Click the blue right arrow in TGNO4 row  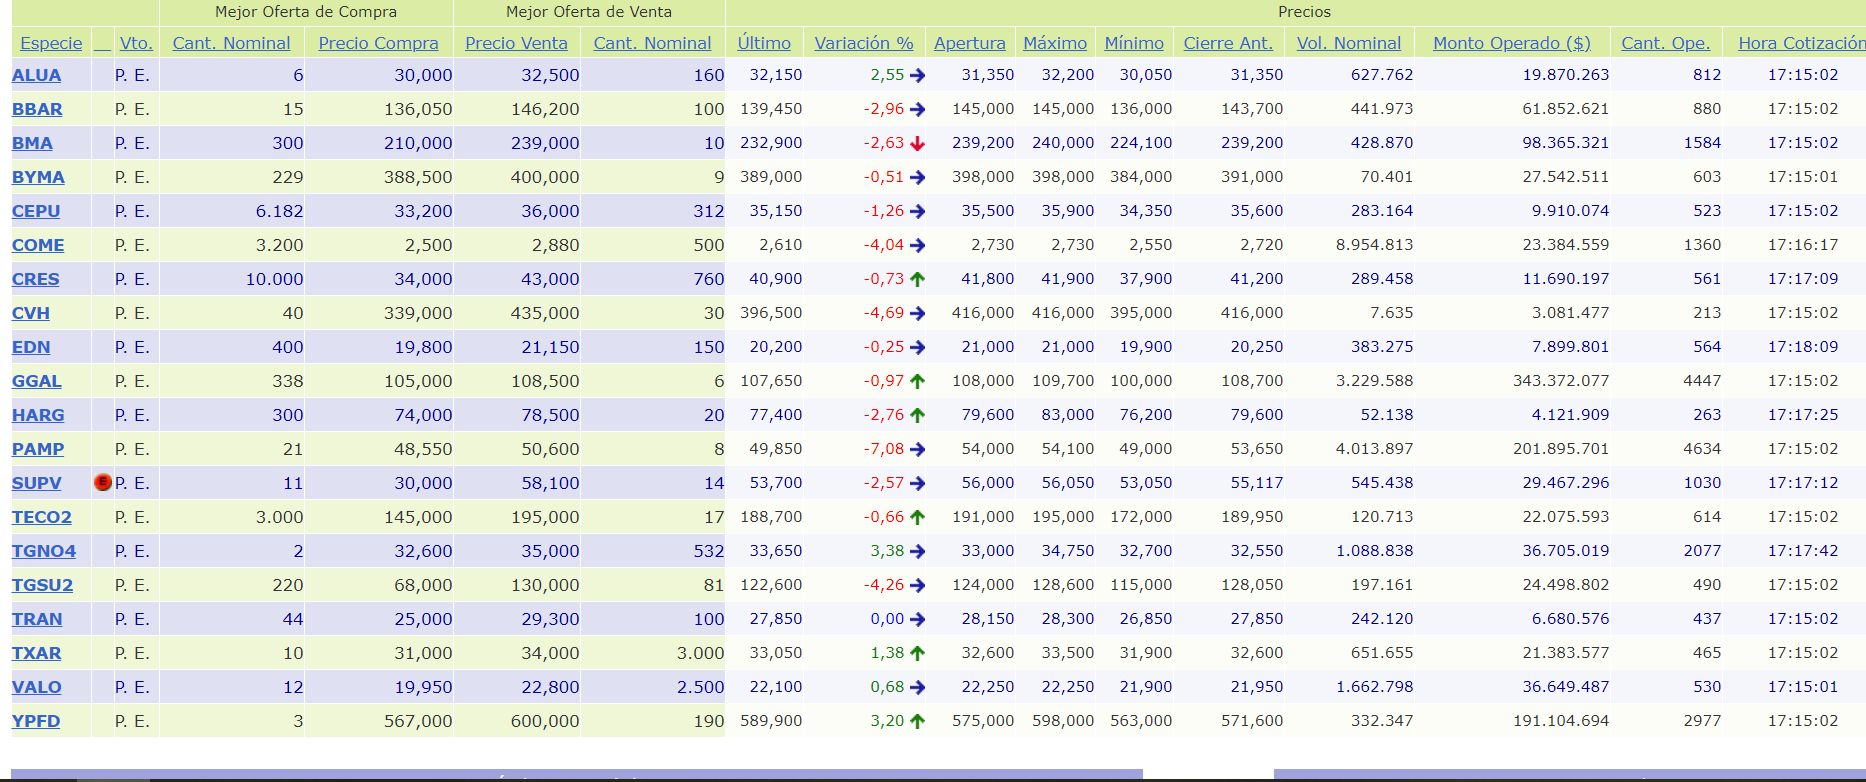coord(918,551)
